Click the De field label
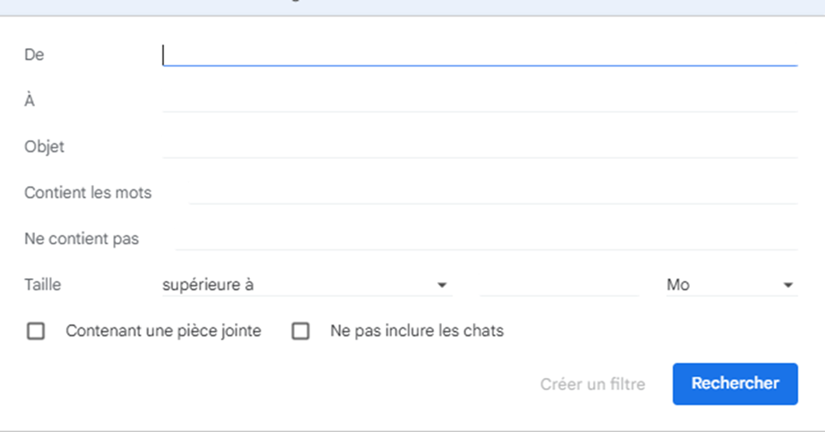This screenshot has height=432, width=825. click(34, 54)
